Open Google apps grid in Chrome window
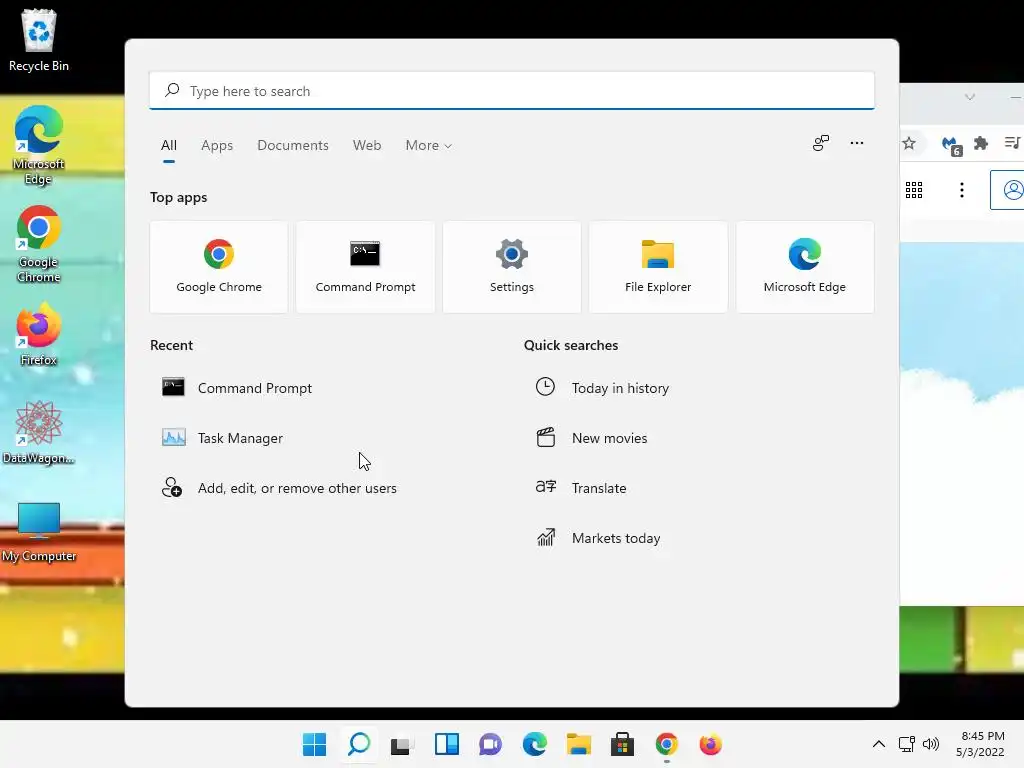The image size is (1024, 768). 914,190
